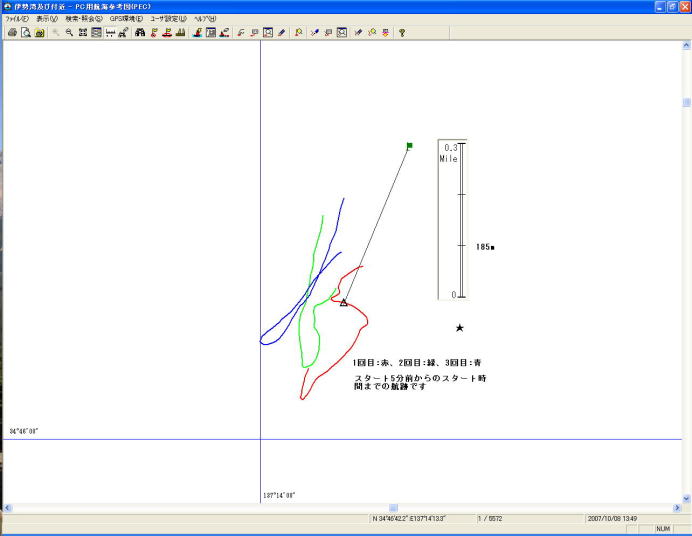Click the red ship on blue water icon
The image size is (692, 536).
click(x=197, y=32)
